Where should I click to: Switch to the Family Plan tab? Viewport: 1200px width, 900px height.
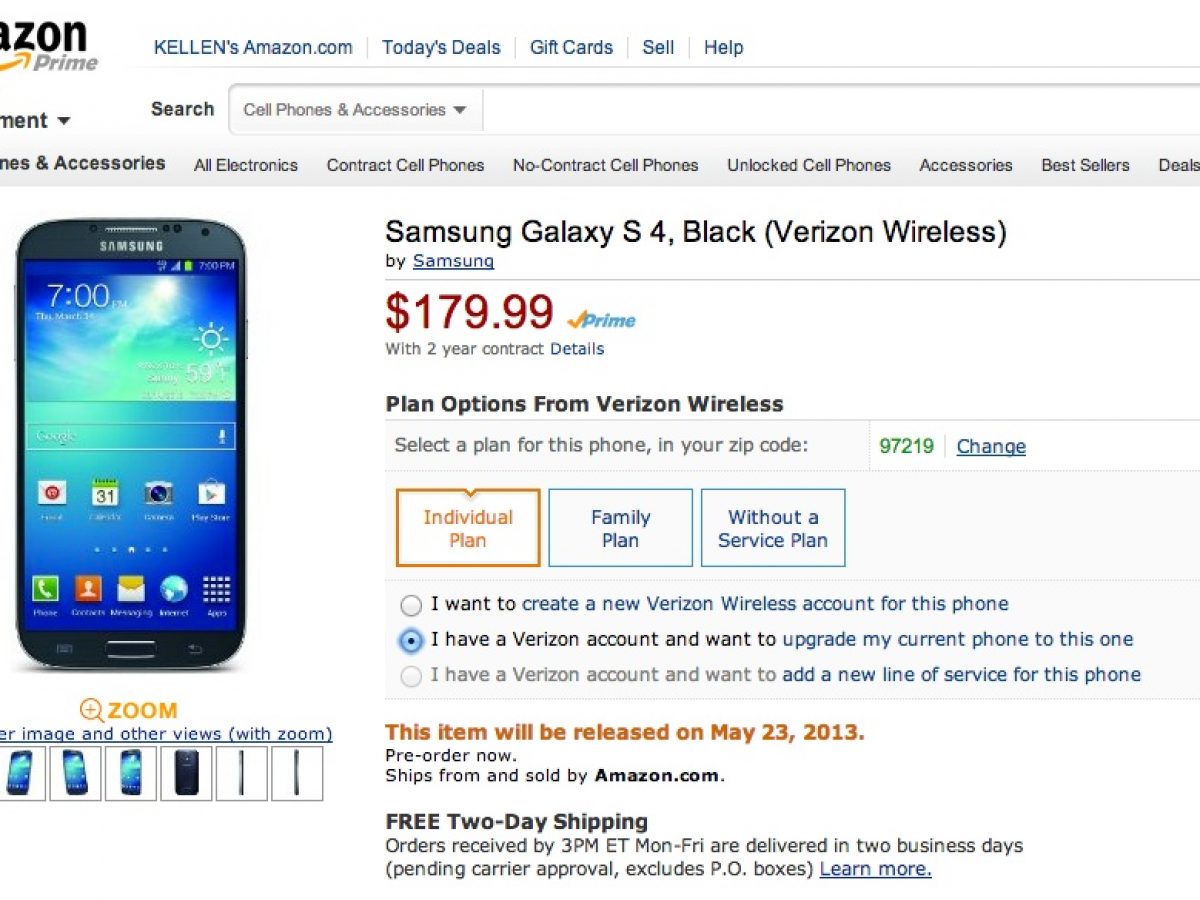[620, 528]
